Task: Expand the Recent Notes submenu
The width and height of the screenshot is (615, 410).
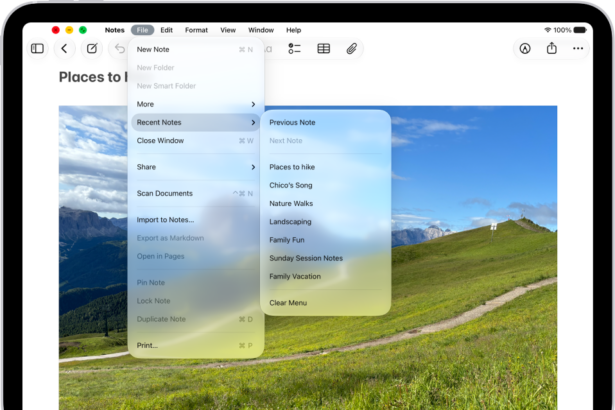Action: point(195,122)
